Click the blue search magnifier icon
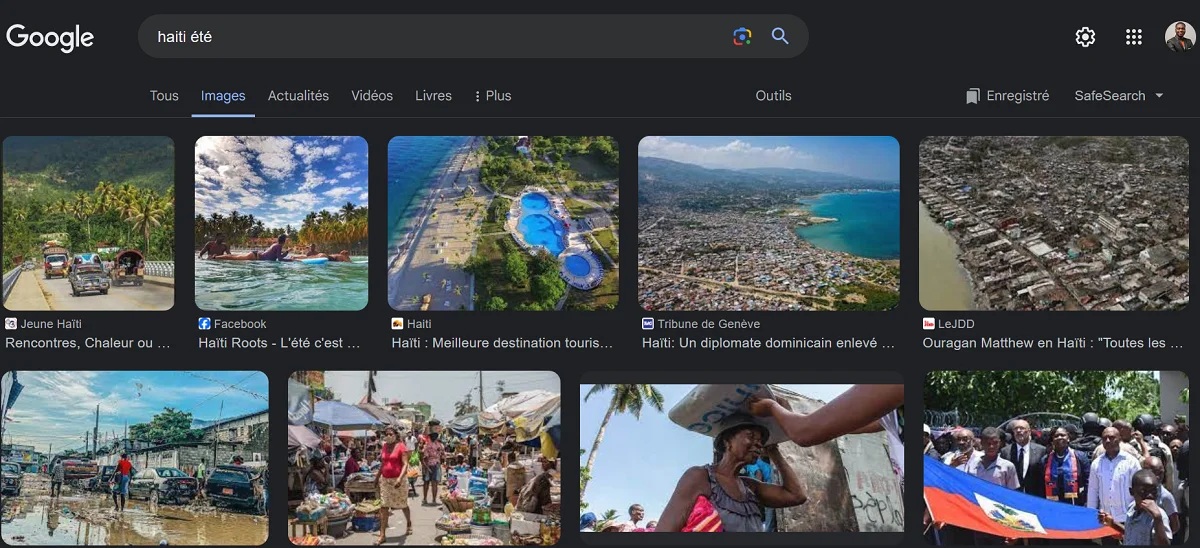Viewport: 1200px width, 548px height. coord(780,37)
